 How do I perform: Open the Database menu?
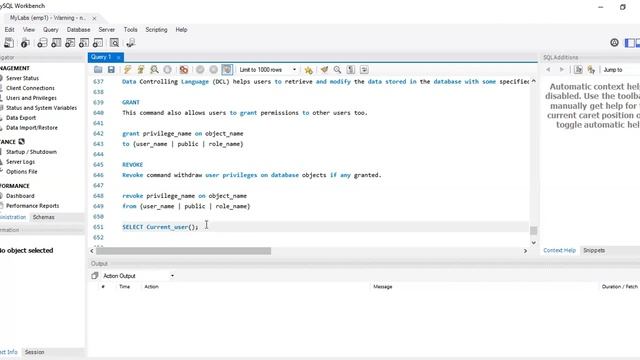[78, 30]
